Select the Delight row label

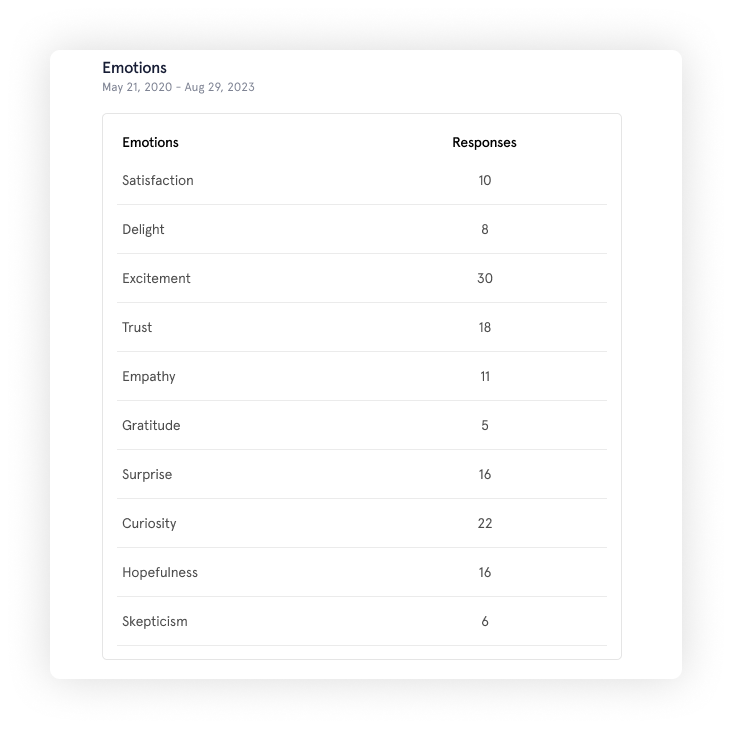(x=143, y=230)
